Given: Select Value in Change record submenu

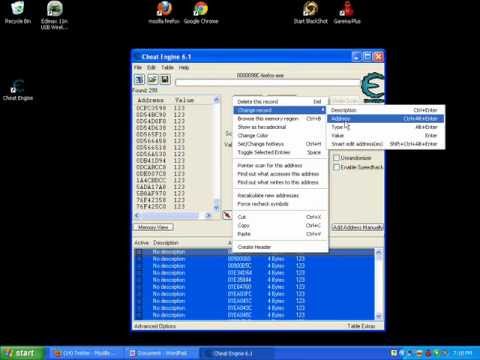Looking at the screenshot, I should pos(385,135).
